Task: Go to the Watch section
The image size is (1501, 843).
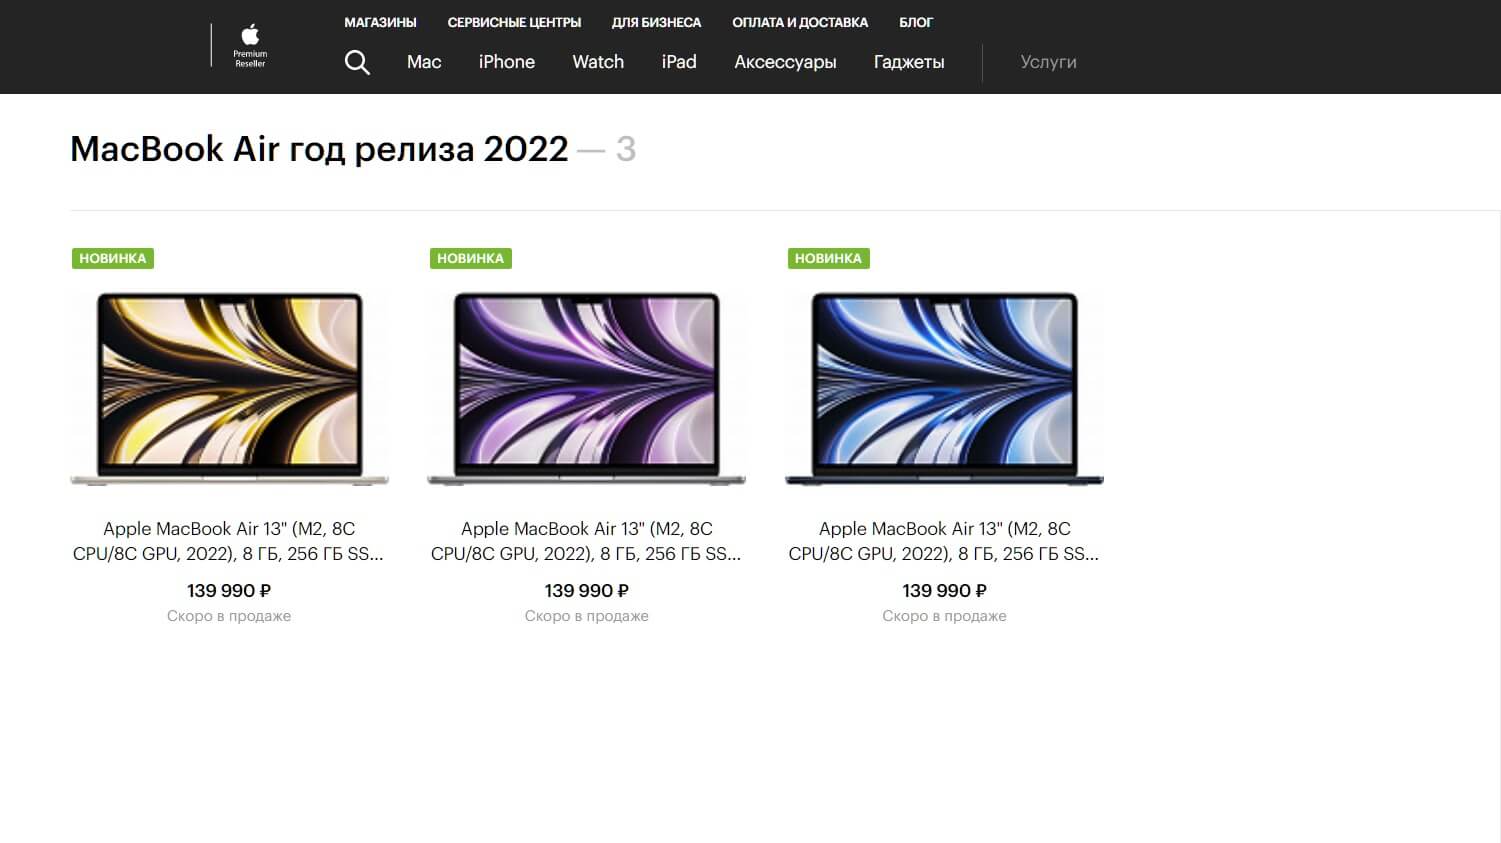Action: click(598, 62)
